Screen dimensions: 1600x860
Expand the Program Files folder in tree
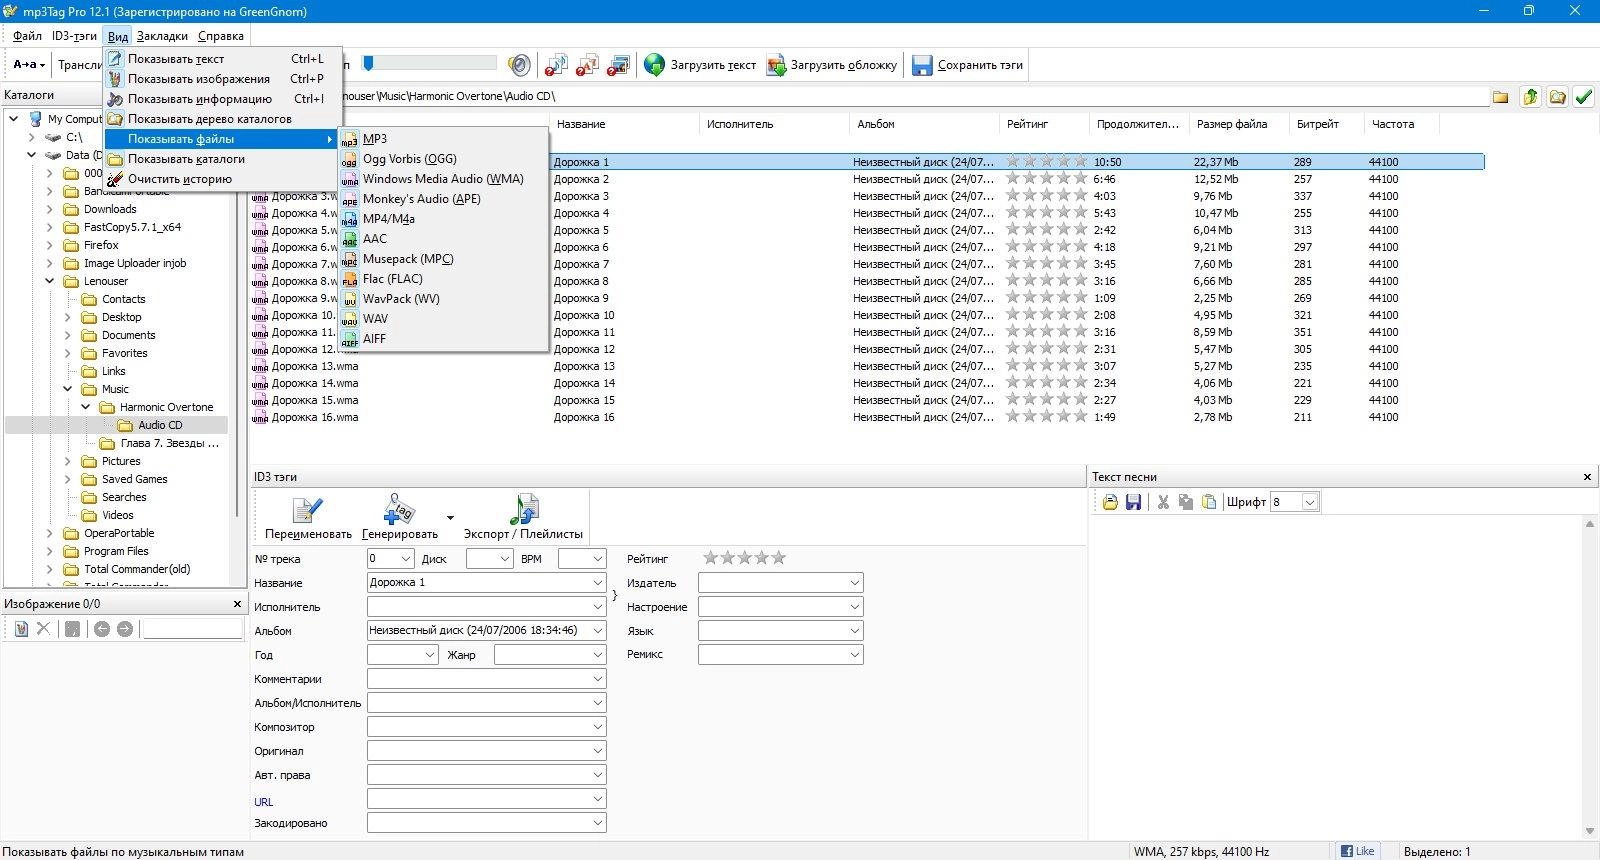tap(50, 551)
